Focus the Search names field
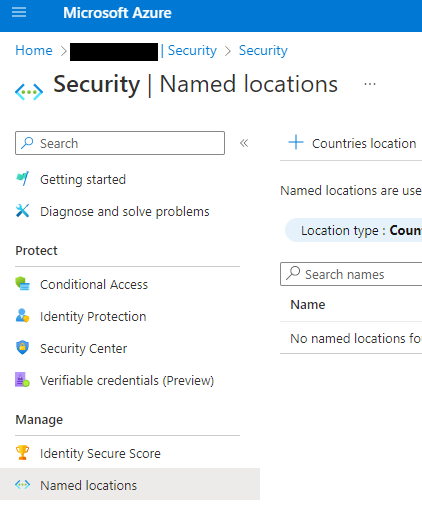Image resolution: width=422 pixels, height=505 pixels. coord(351,274)
